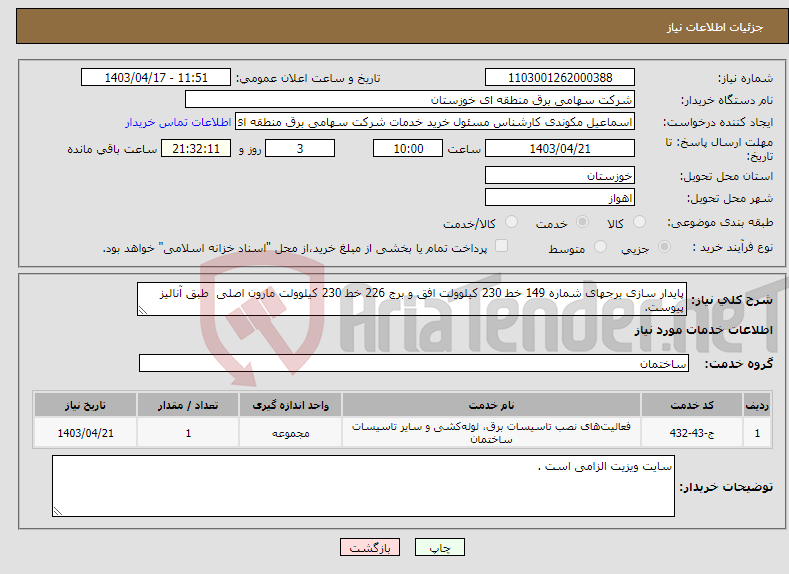Click the تعداد / مقدار column header
Image resolution: width=789 pixels, height=574 pixels.
(x=188, y=405)
